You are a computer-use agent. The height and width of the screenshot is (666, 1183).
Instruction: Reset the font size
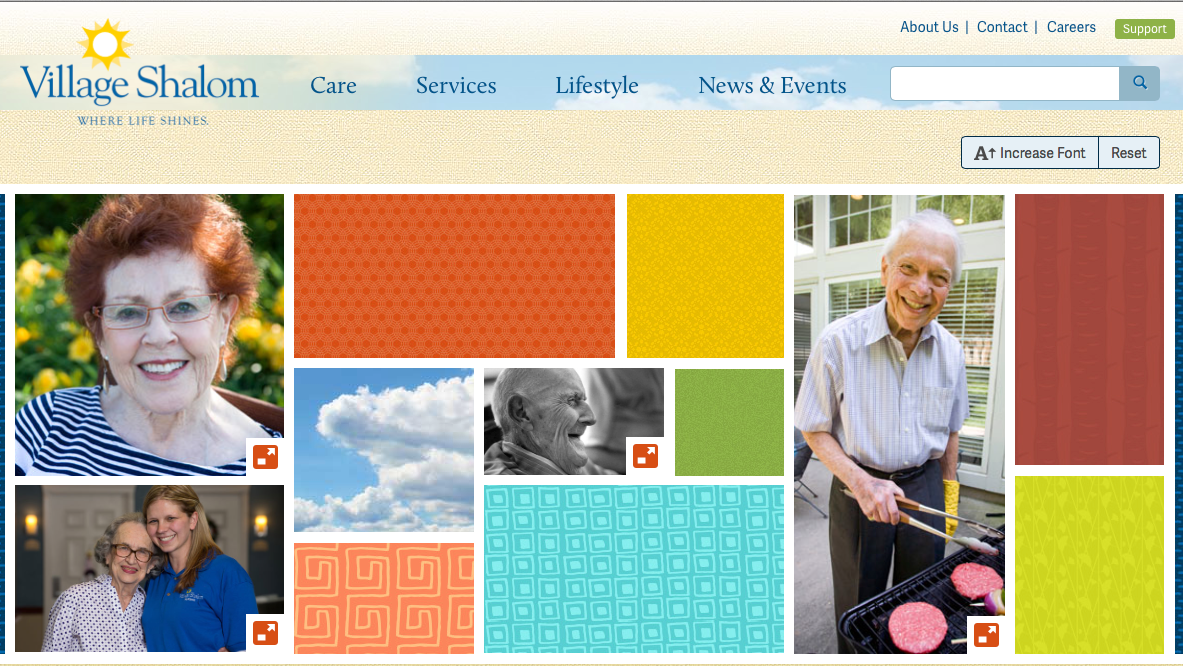tap(1129, 153)
